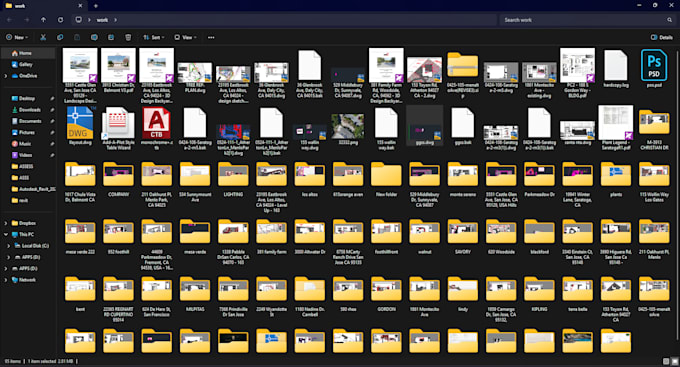
Task: Open the COMPANY folder
Action: [118, 175]
